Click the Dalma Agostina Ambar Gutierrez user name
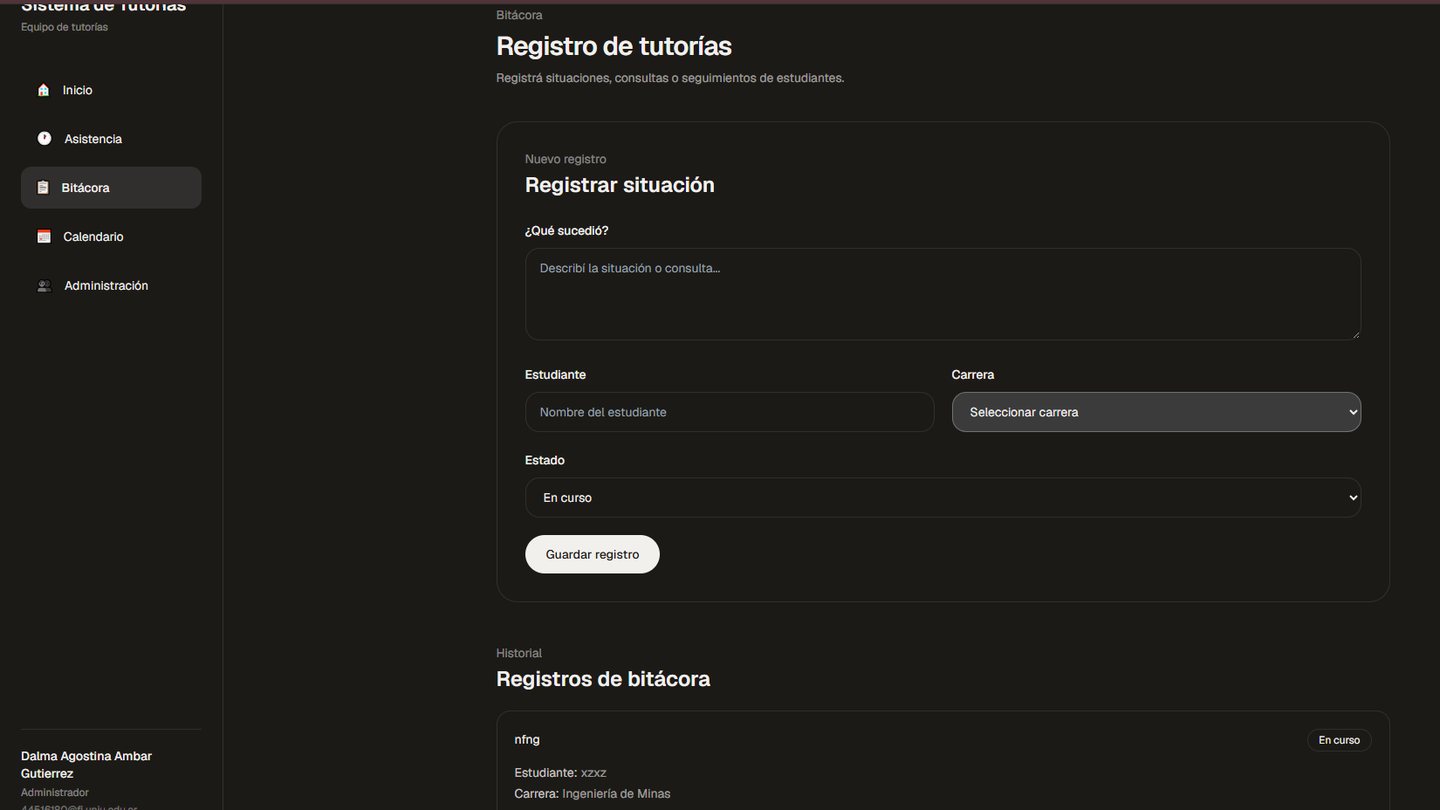This screenshot has height=810, width=1440. [x=86, y=765]
